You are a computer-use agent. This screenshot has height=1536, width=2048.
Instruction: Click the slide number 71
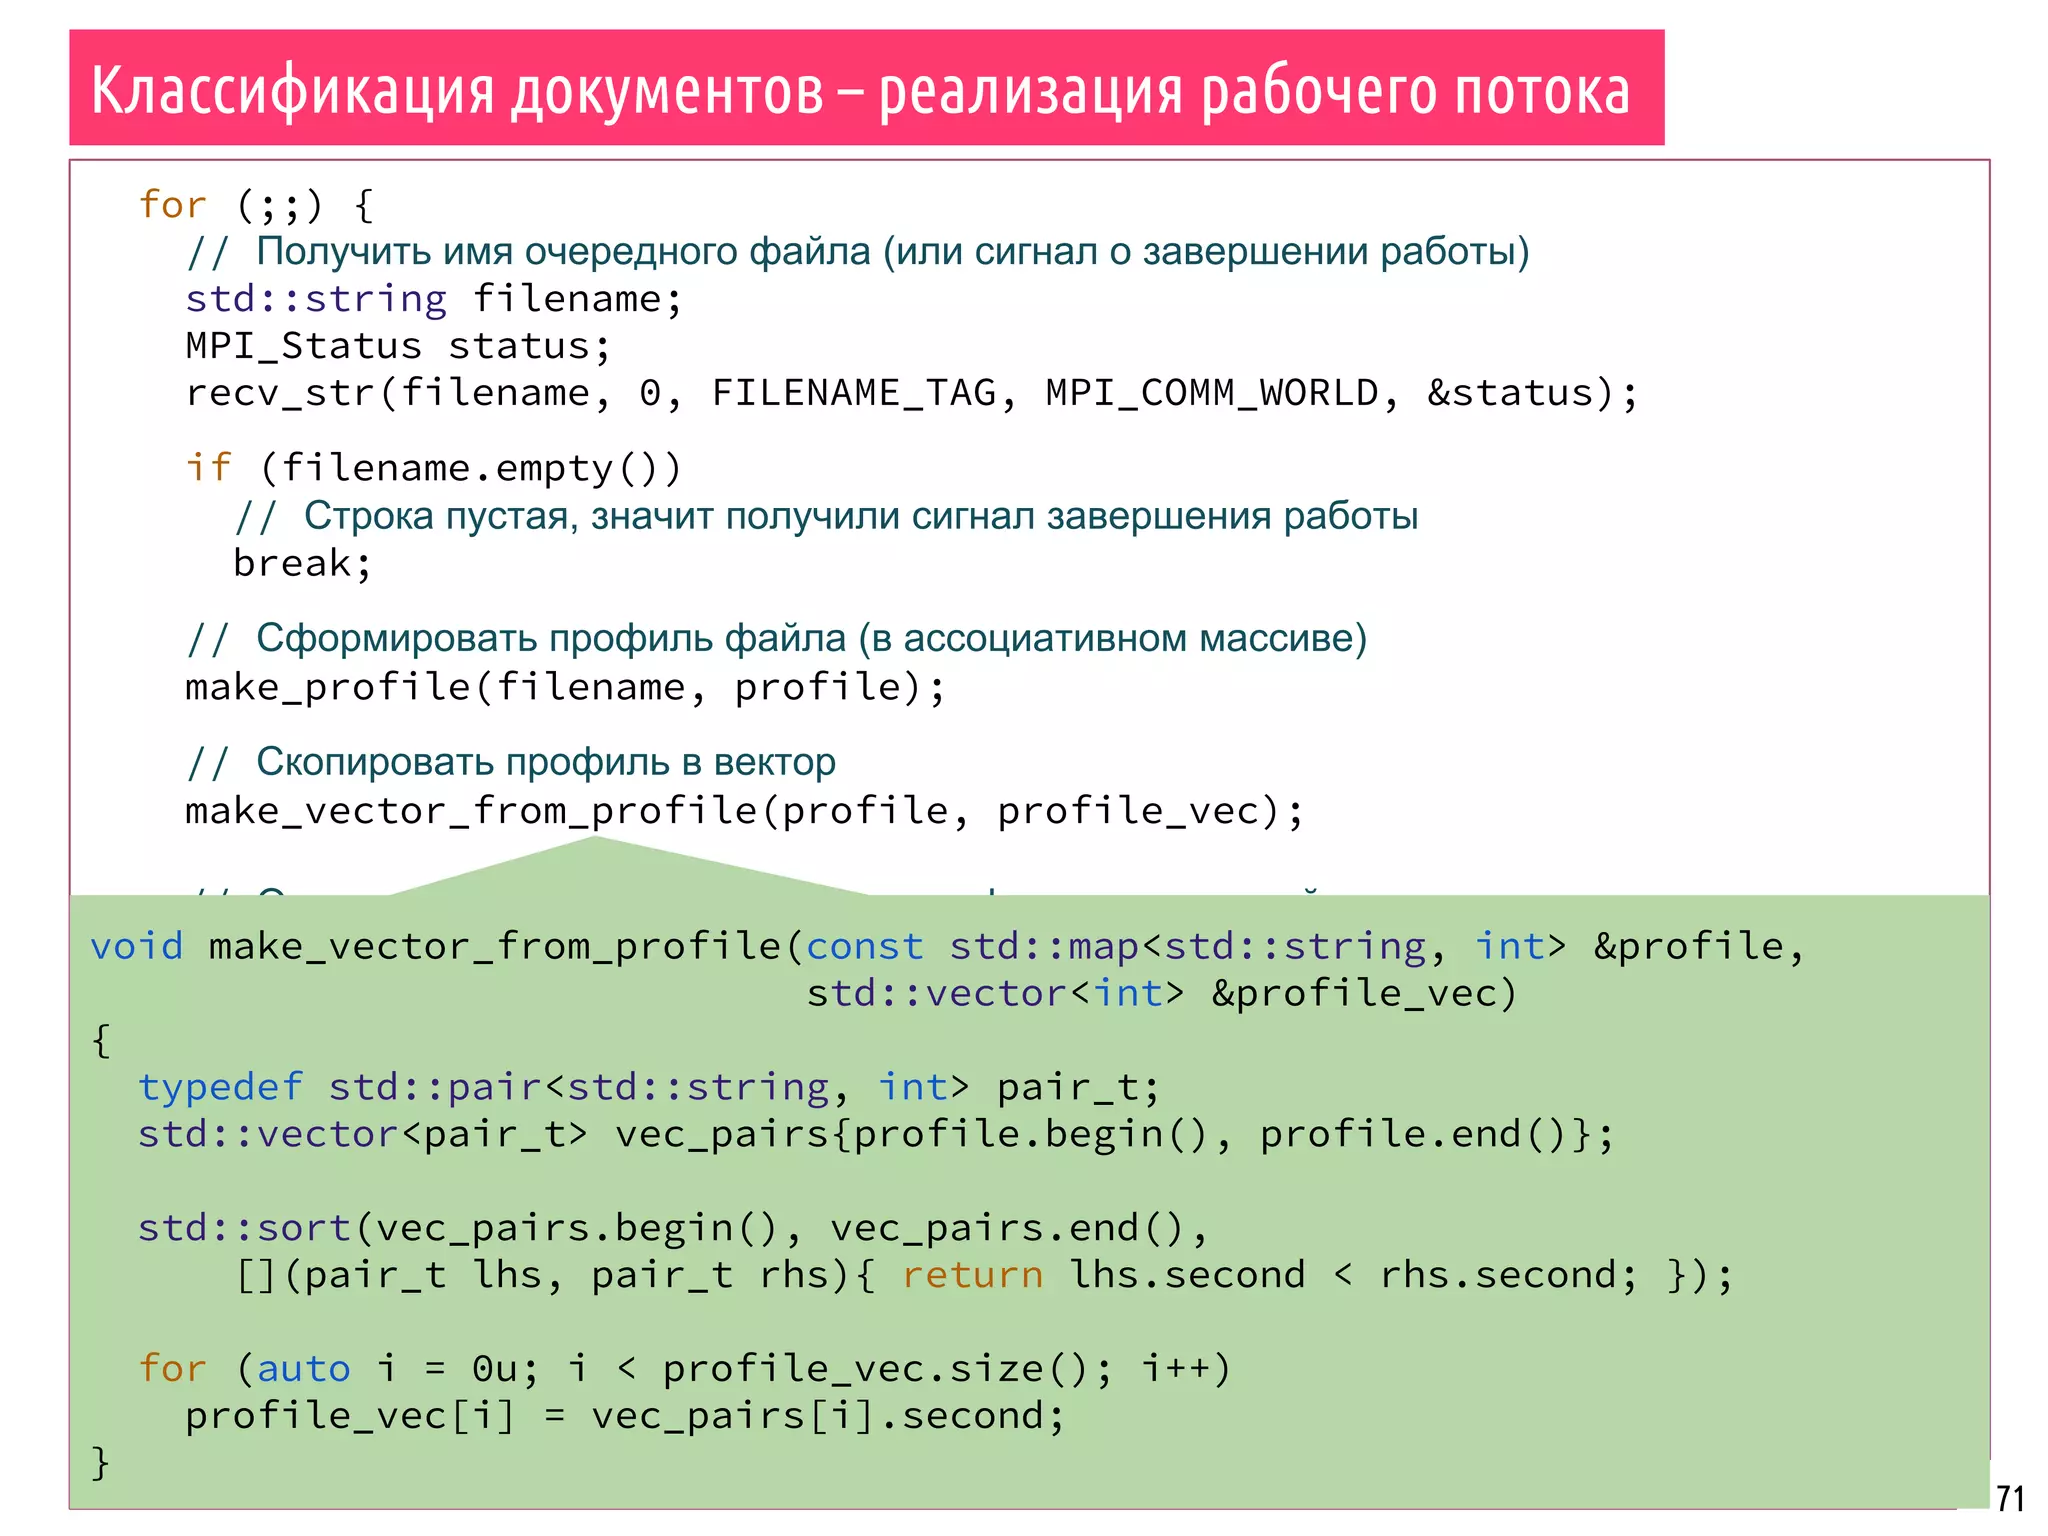pyautogui.click(x=2010, y=1499)
